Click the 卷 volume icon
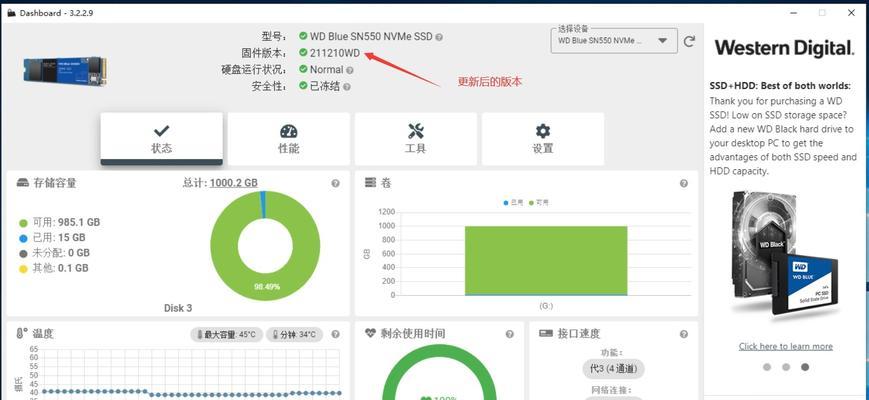The image size is (869, 400). coord(371,182)
